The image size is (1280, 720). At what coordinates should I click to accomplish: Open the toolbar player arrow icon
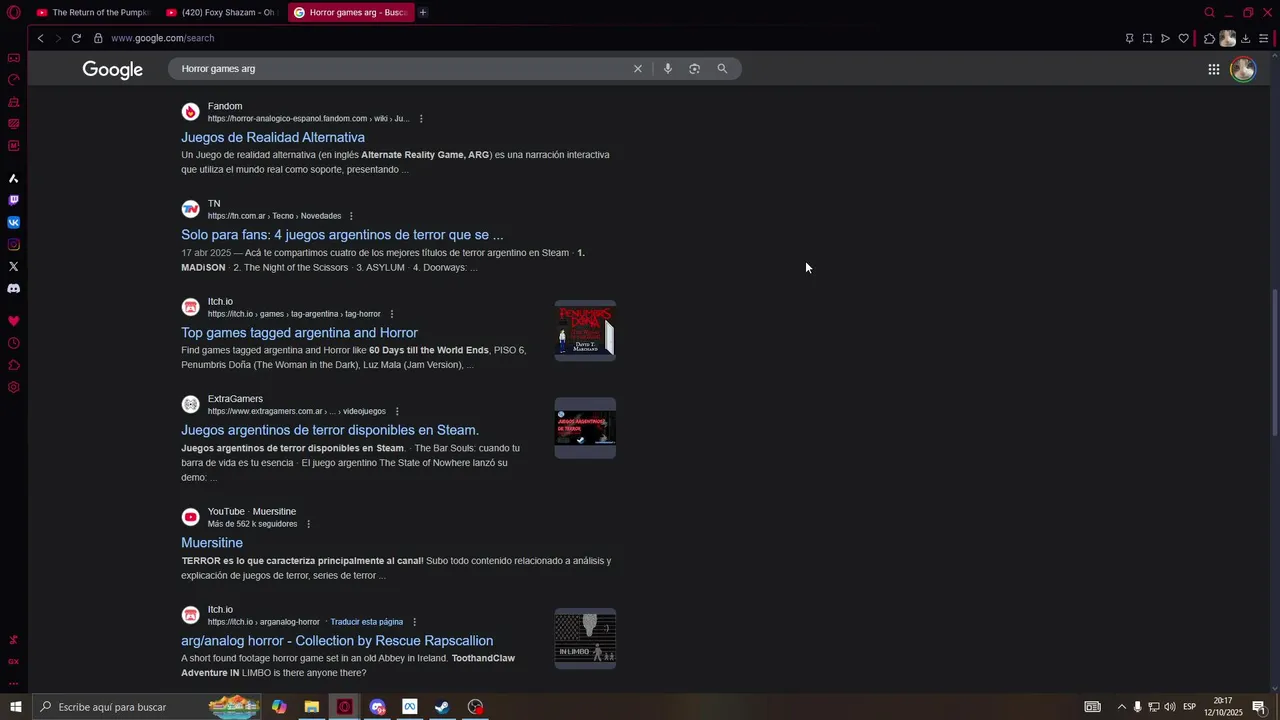pos(1165,38)
